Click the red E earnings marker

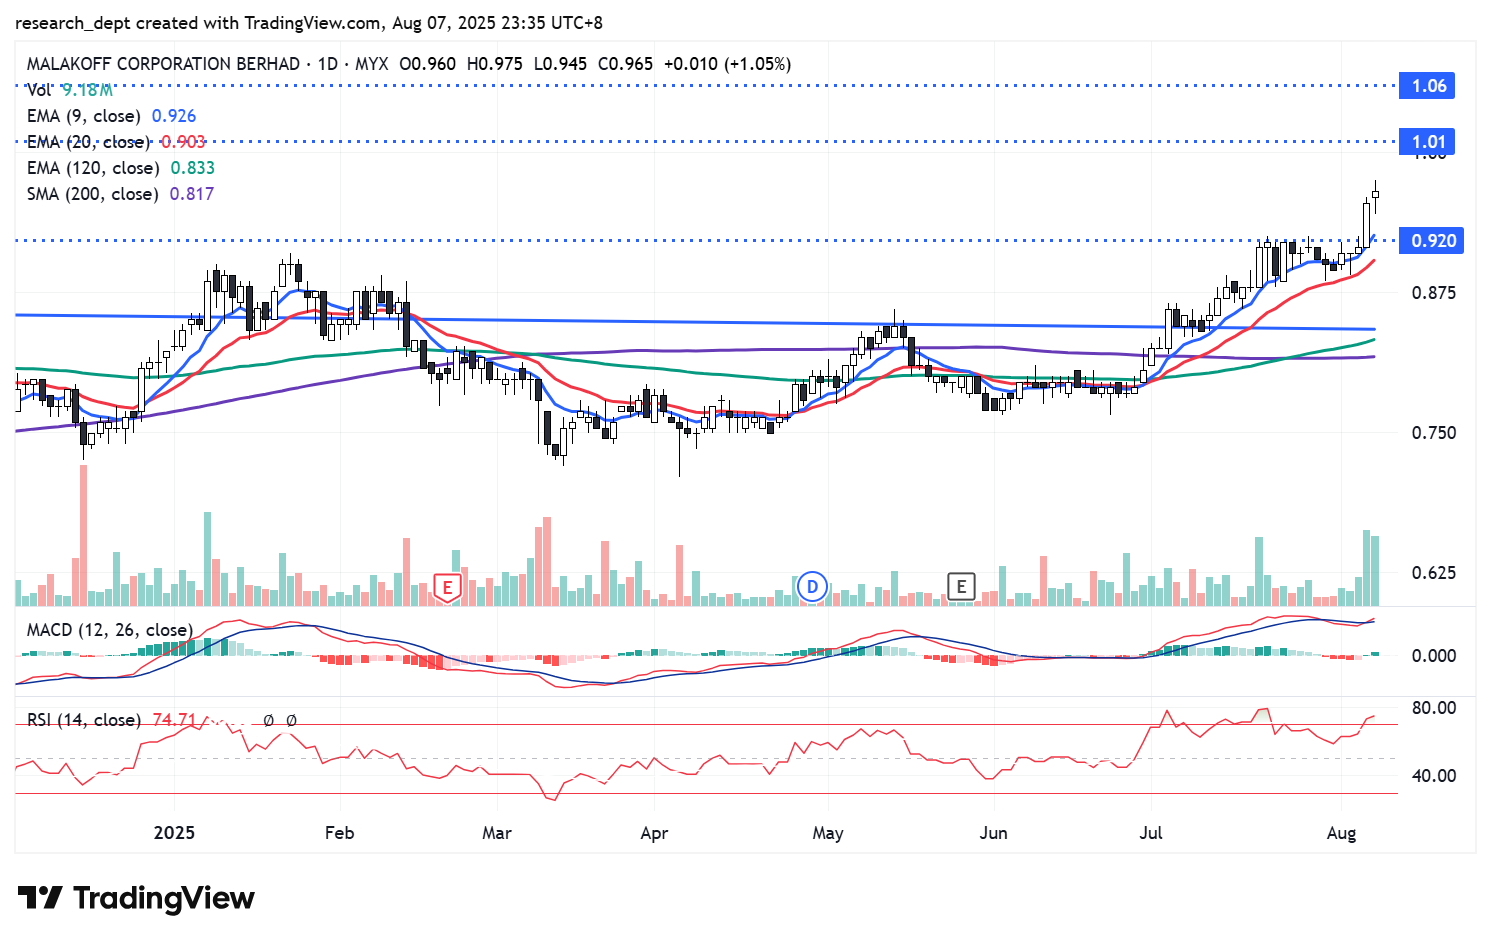(447, 587)
